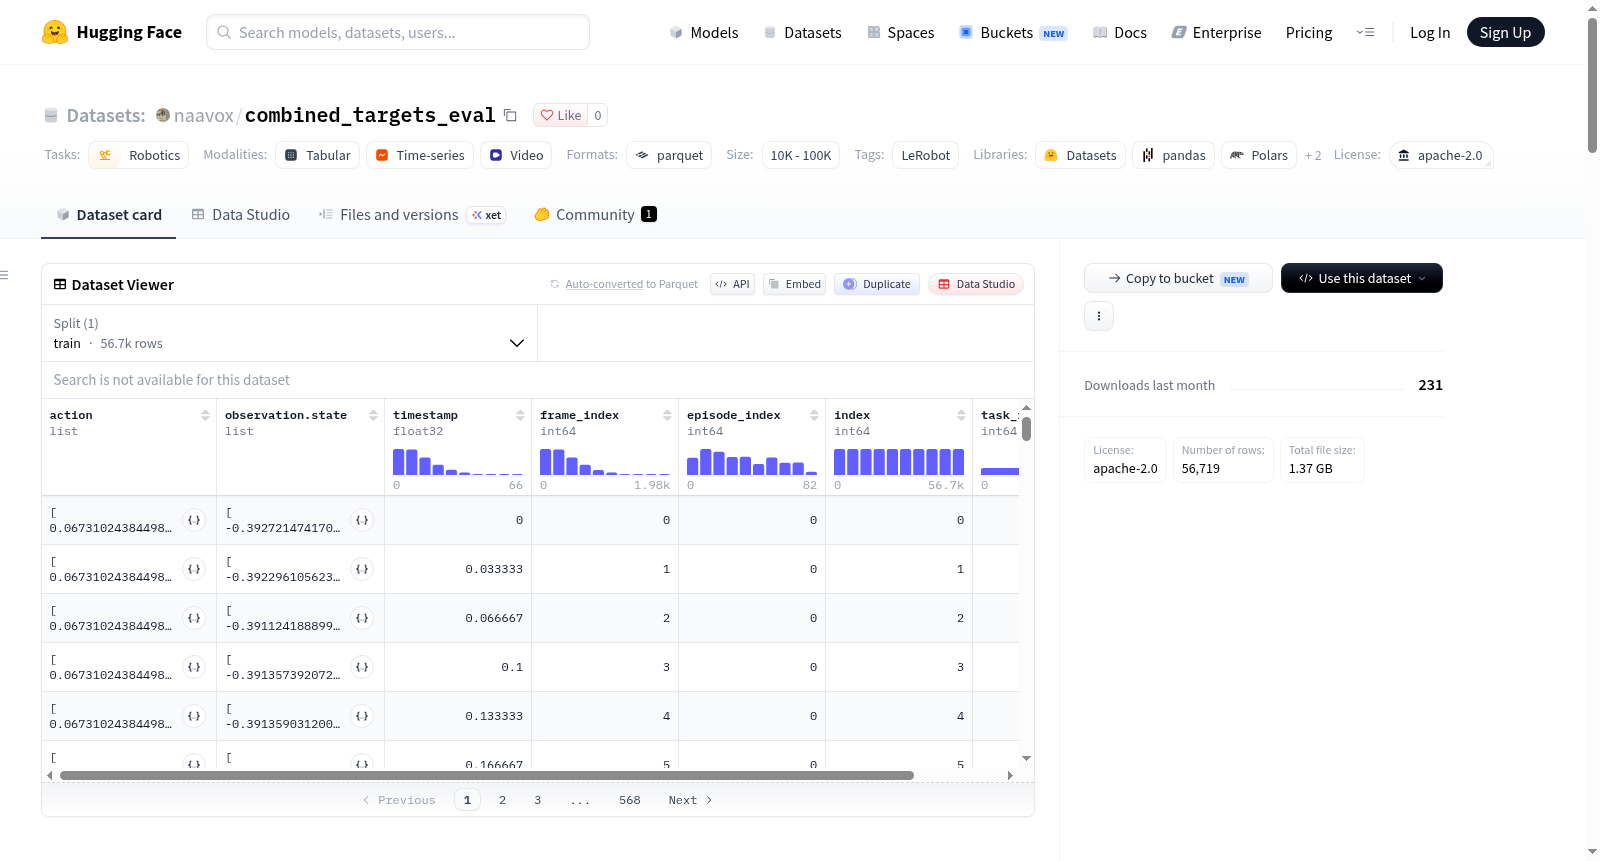The width and height of the screenshot is (1600, 861).
Task: Open the Datasets library tag
Action: (x=1080, y=155)
